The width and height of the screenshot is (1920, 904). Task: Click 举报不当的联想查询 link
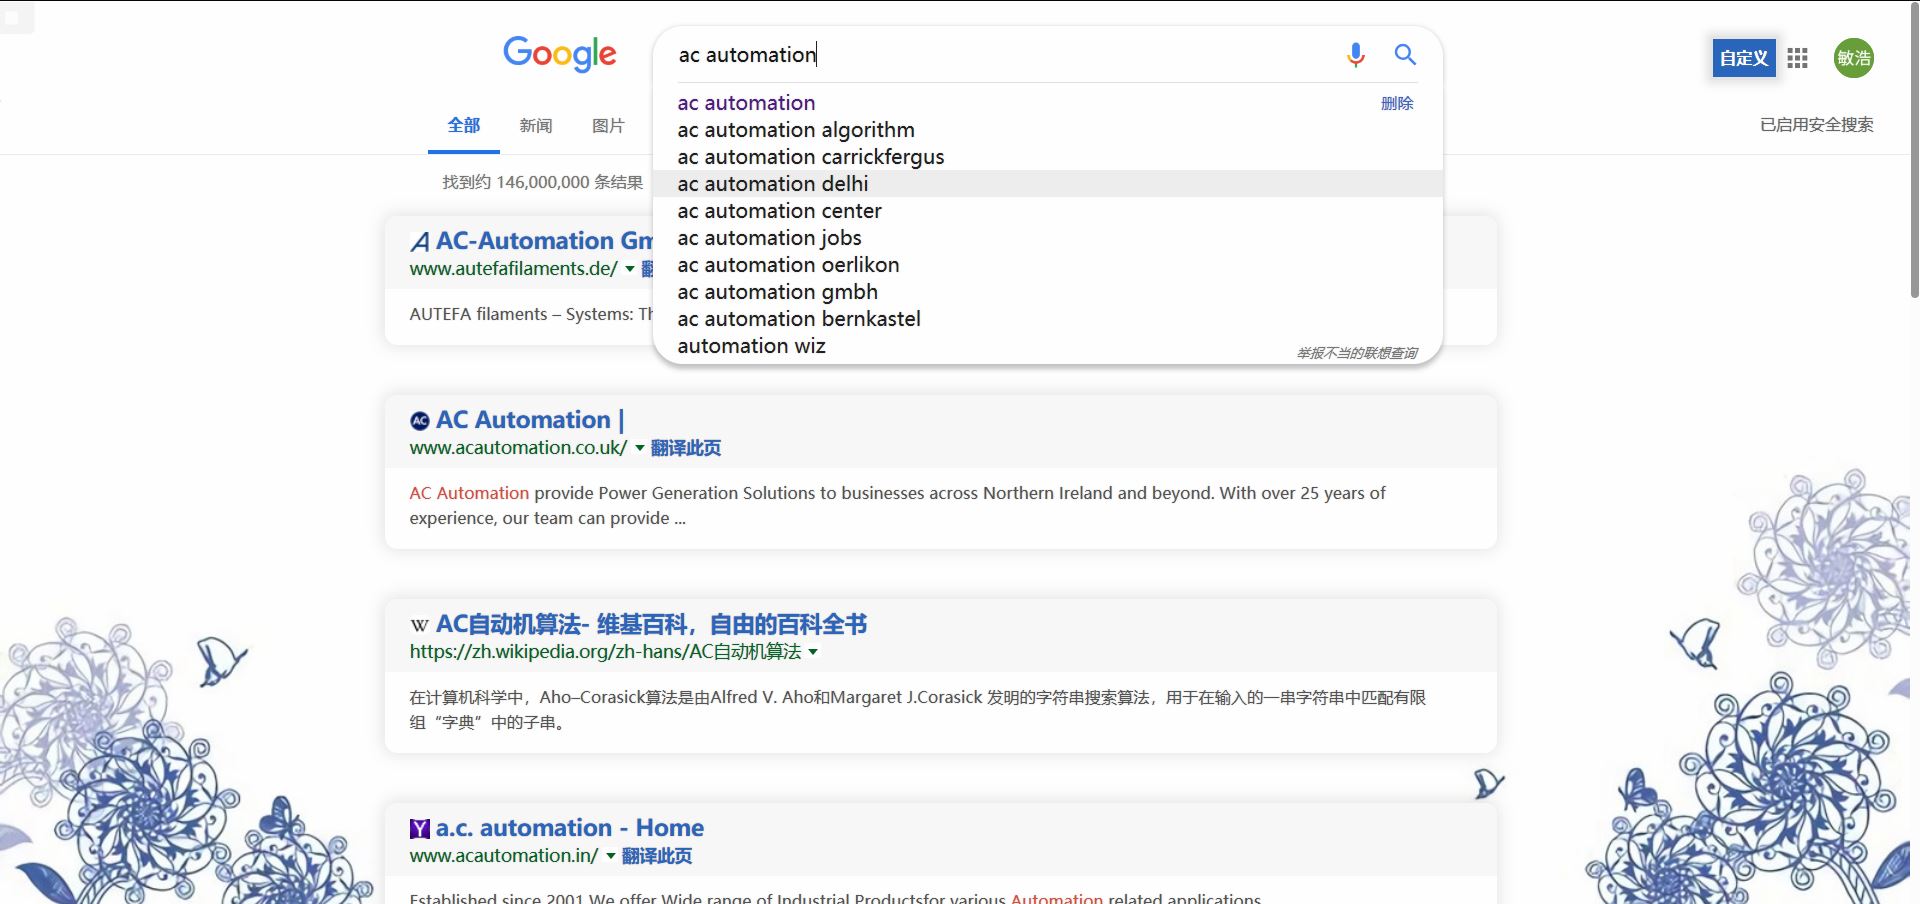(x=1357, y=353)
